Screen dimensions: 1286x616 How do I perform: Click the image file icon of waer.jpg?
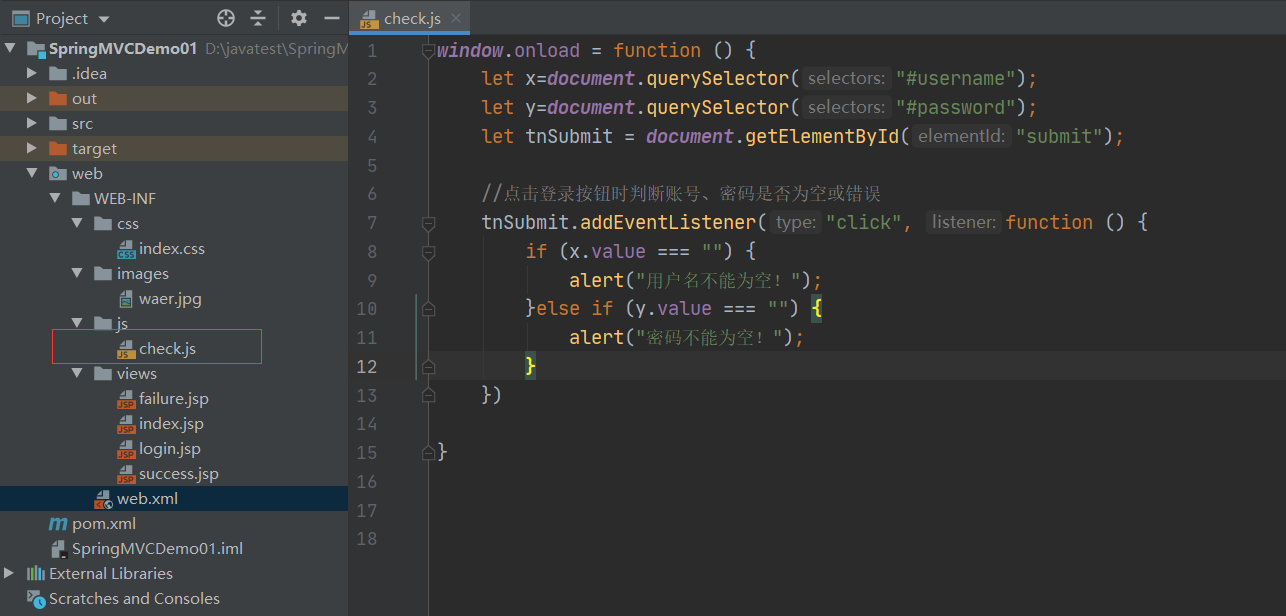pos(126,298)
